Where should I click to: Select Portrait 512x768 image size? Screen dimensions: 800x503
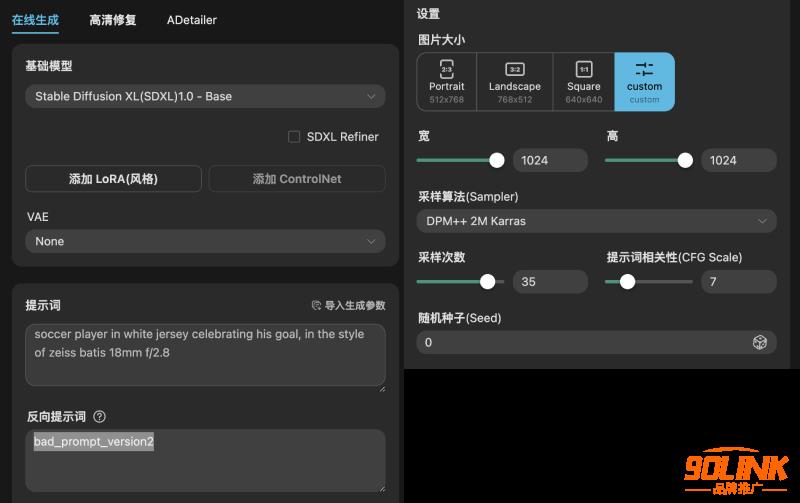coord(446,82)
